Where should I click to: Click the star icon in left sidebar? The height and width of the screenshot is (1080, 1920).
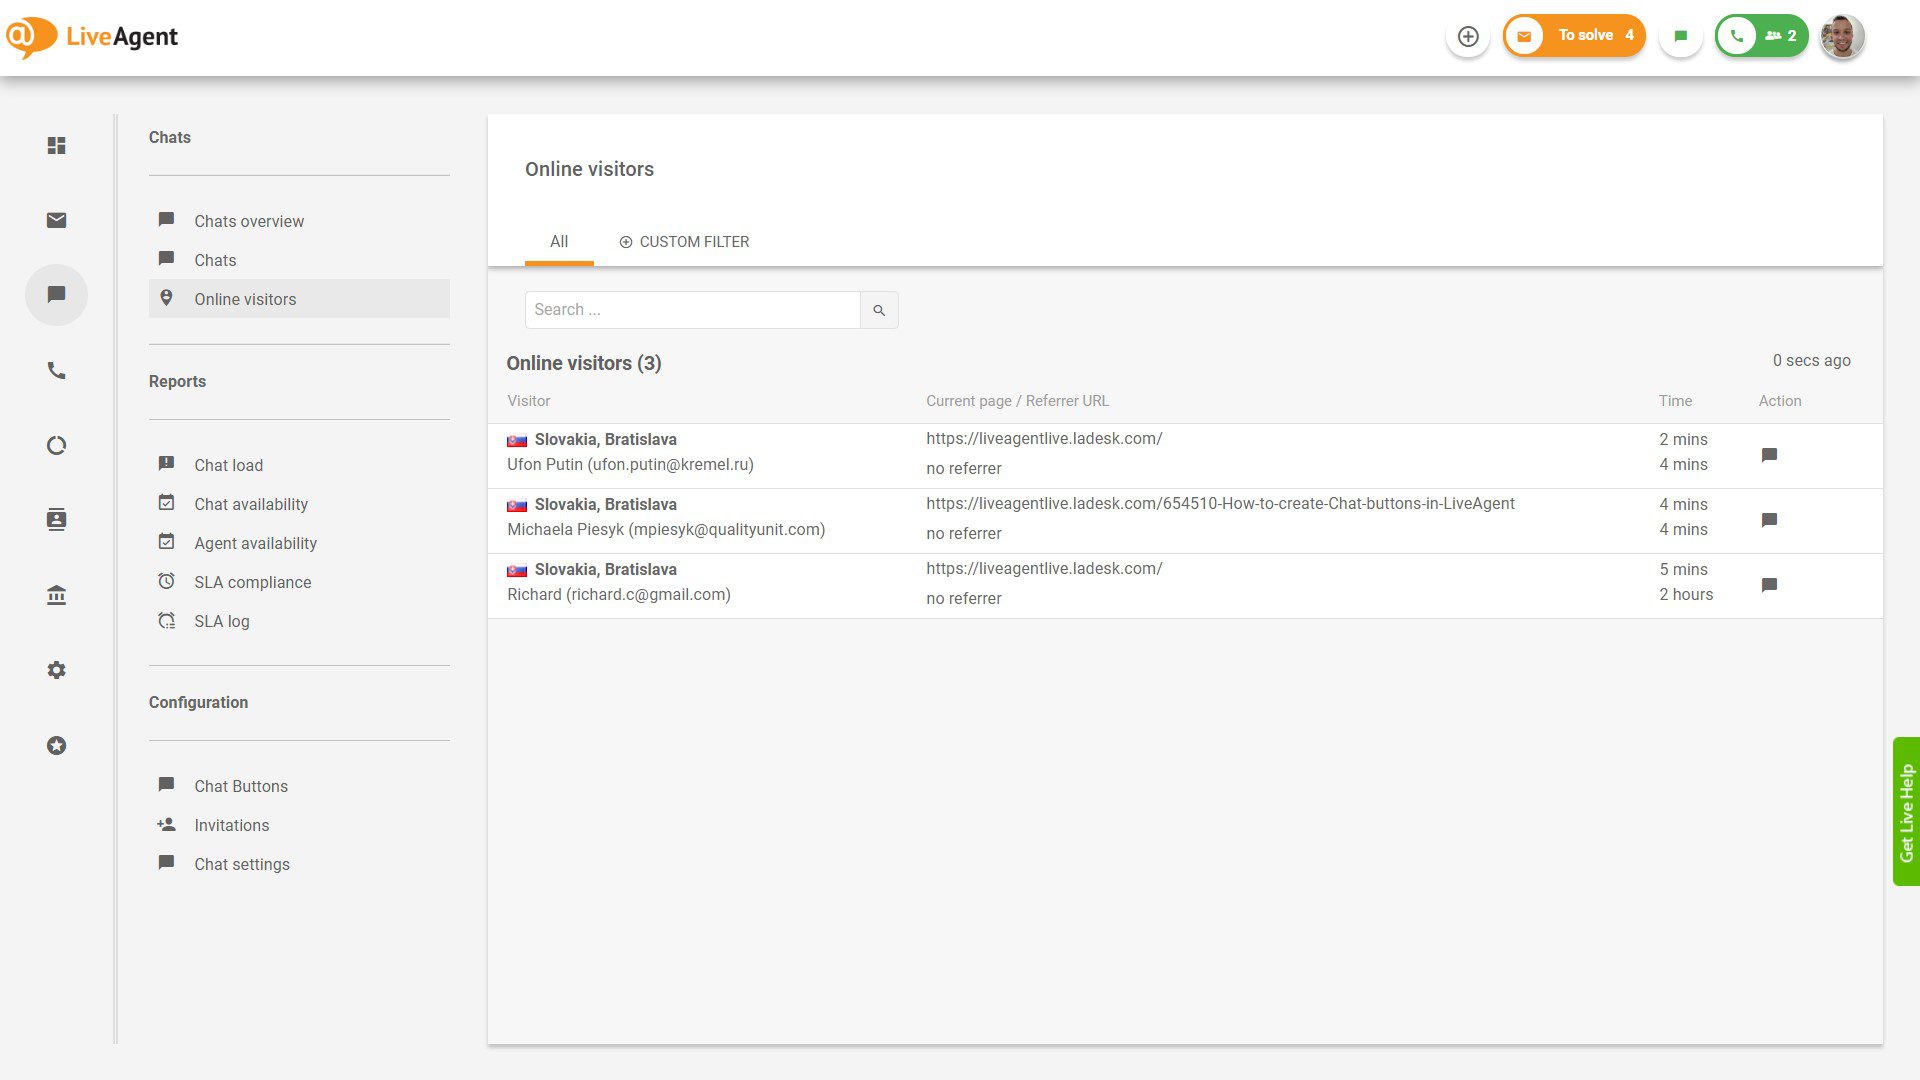point(56,746)
